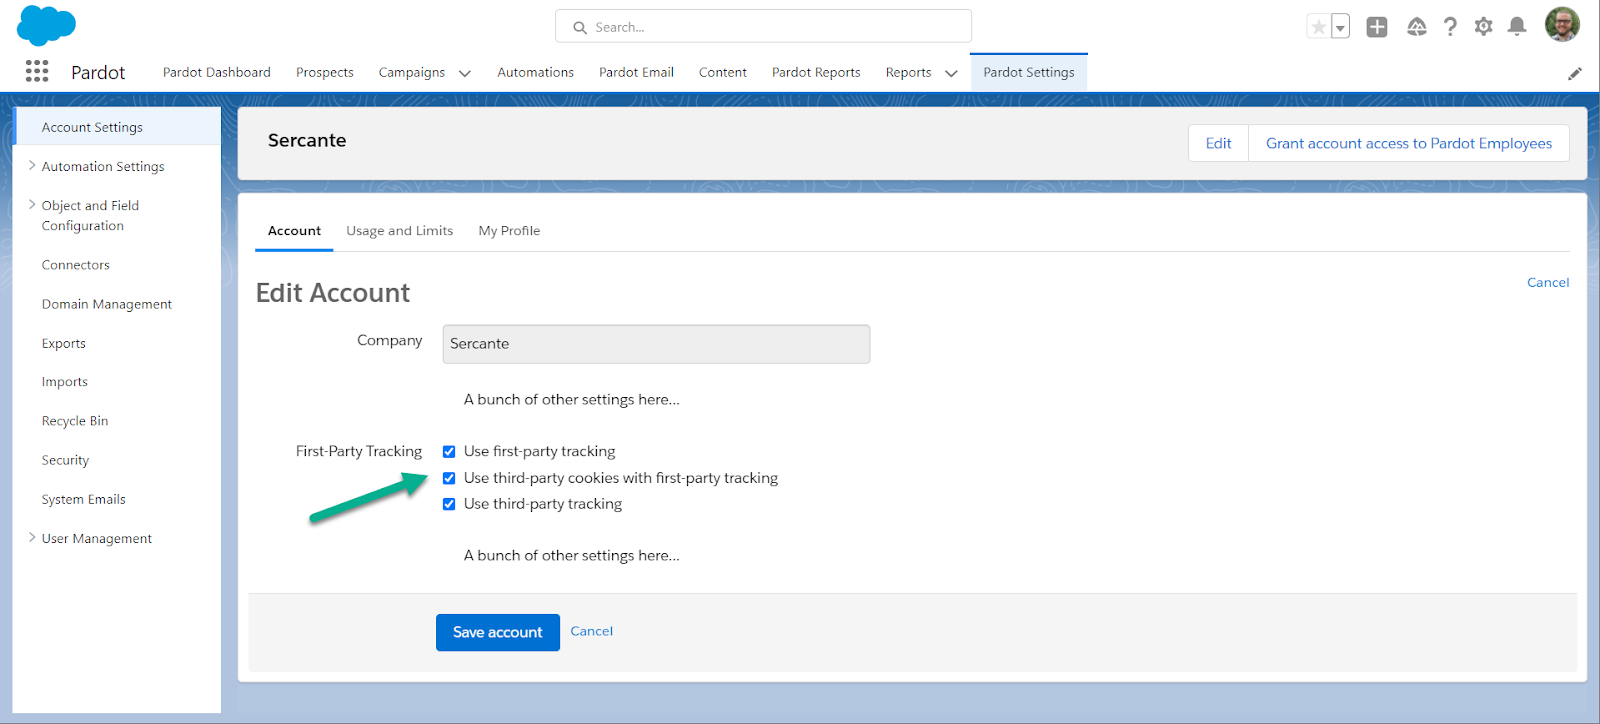1600x724 pixels.
Task: Open the Content tab
Action: pyautogui.click(x=723, y=72)
